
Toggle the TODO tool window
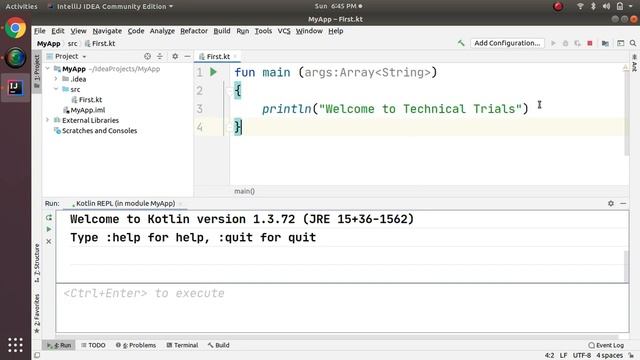pos(93,345)
